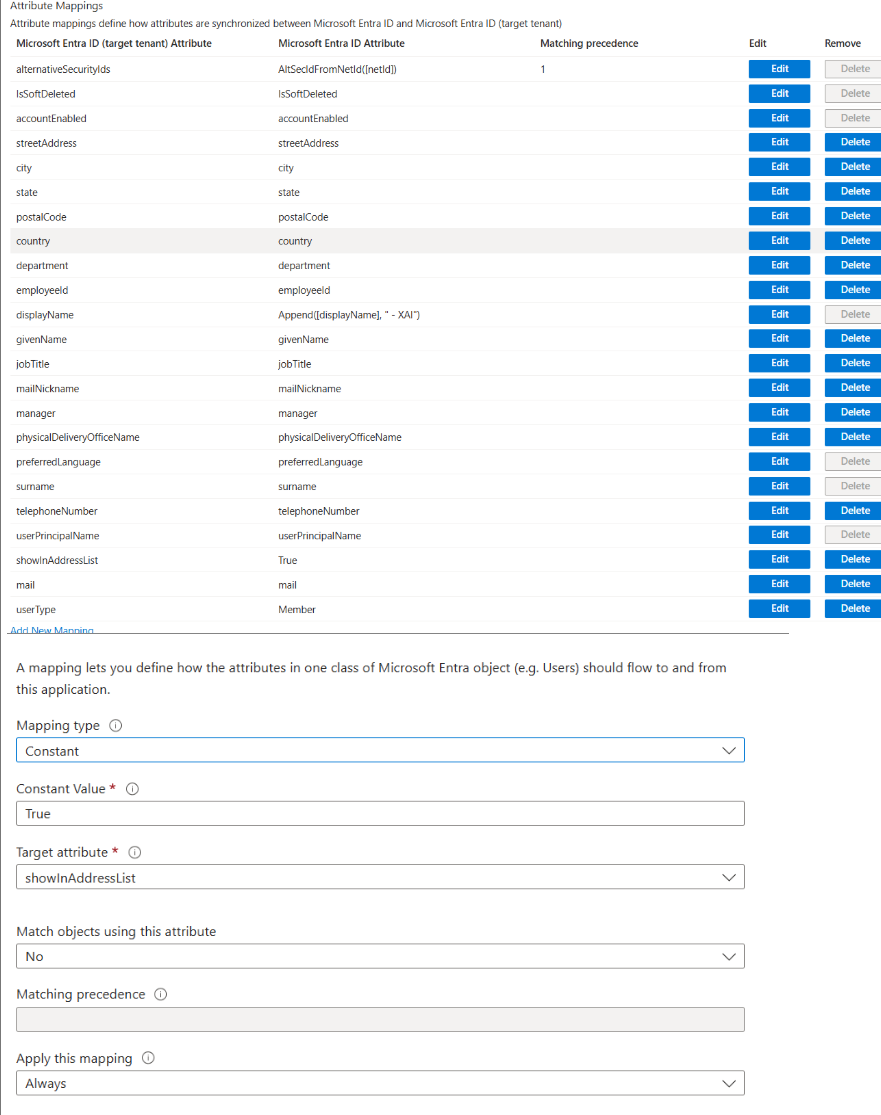
Task: Edit the showInAddressList mapping
Action: point(779,559)
